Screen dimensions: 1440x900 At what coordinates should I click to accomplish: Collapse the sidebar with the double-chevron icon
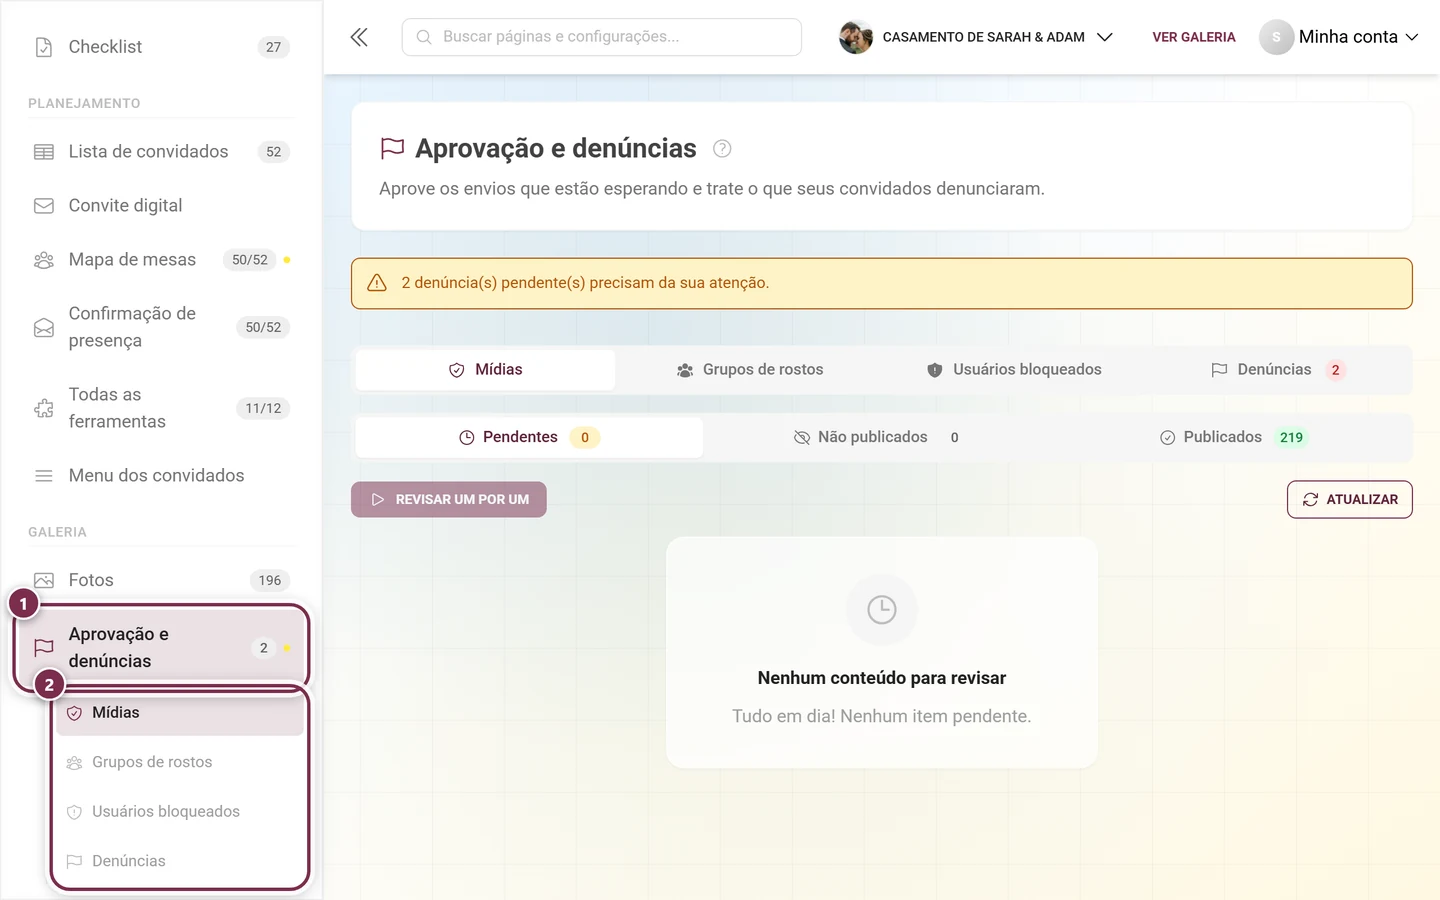click(x=359, y=37)
